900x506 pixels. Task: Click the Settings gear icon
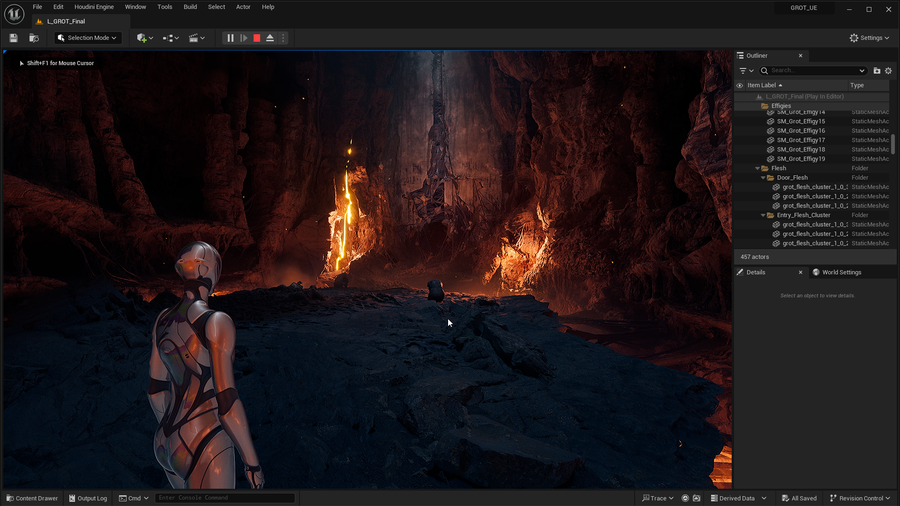[854, 38]
